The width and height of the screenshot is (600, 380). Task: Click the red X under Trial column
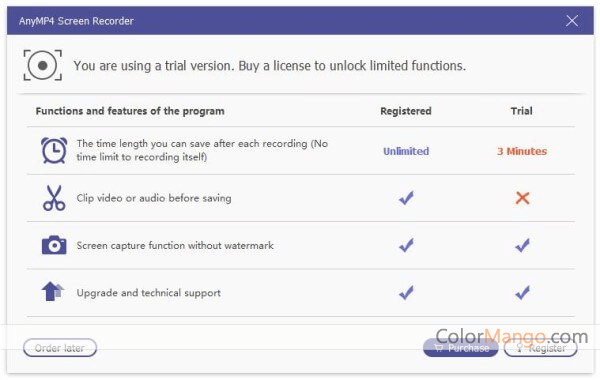[x=522, y=198]
